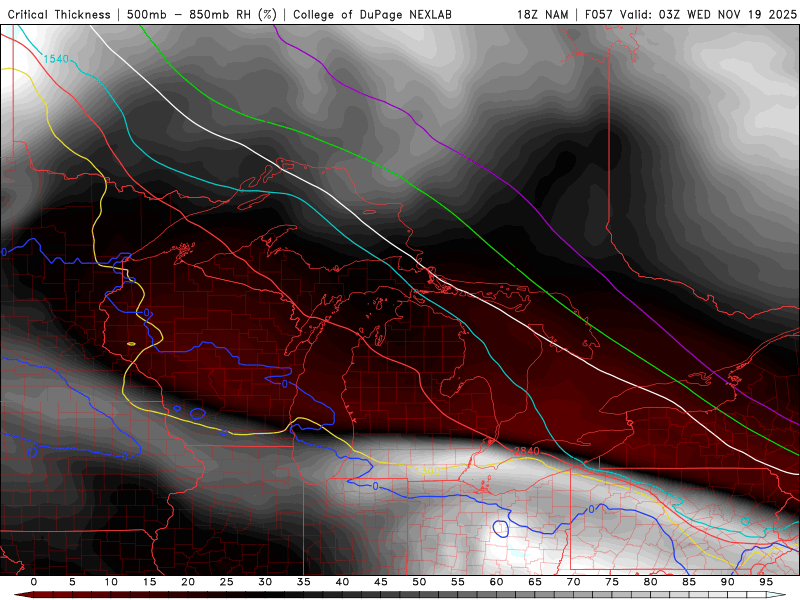Pick the "20" label on the color scale
This screenshot has width=800, height=600.
188,582
